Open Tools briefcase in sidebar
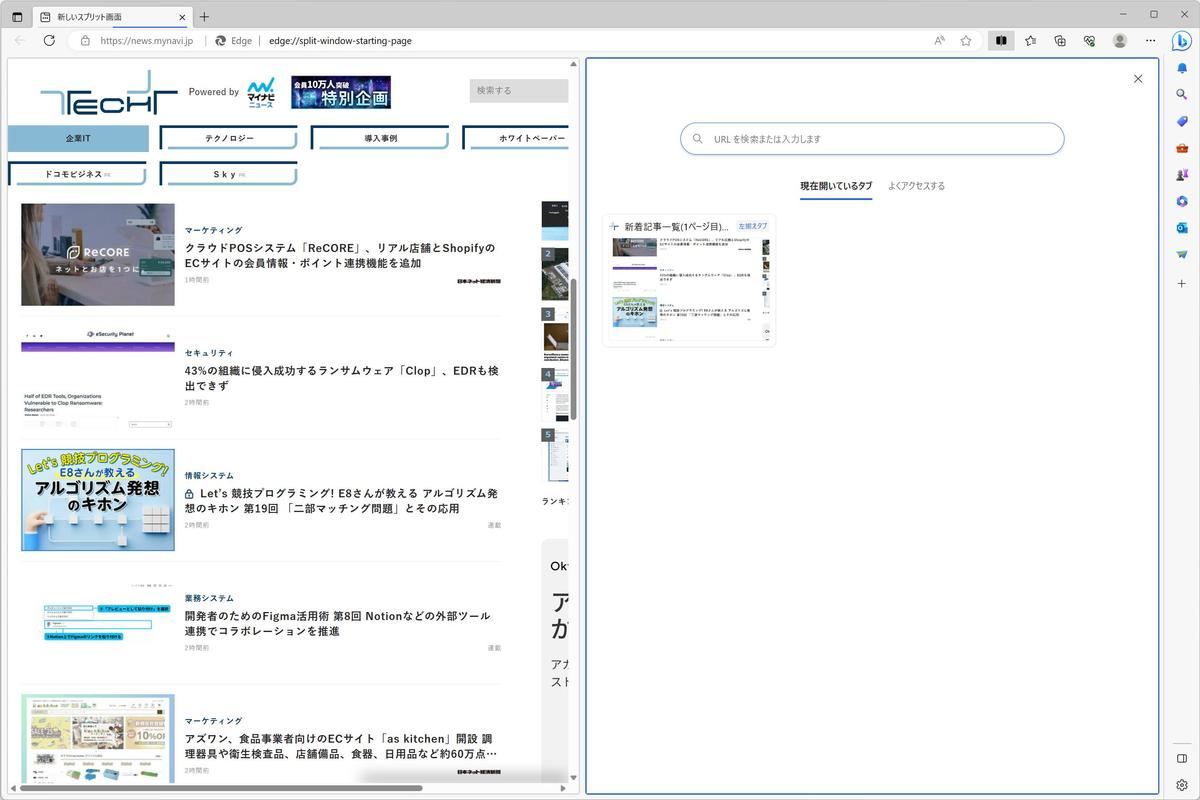The width and height of the screenshot is (1200, 800). point(1182,148)
